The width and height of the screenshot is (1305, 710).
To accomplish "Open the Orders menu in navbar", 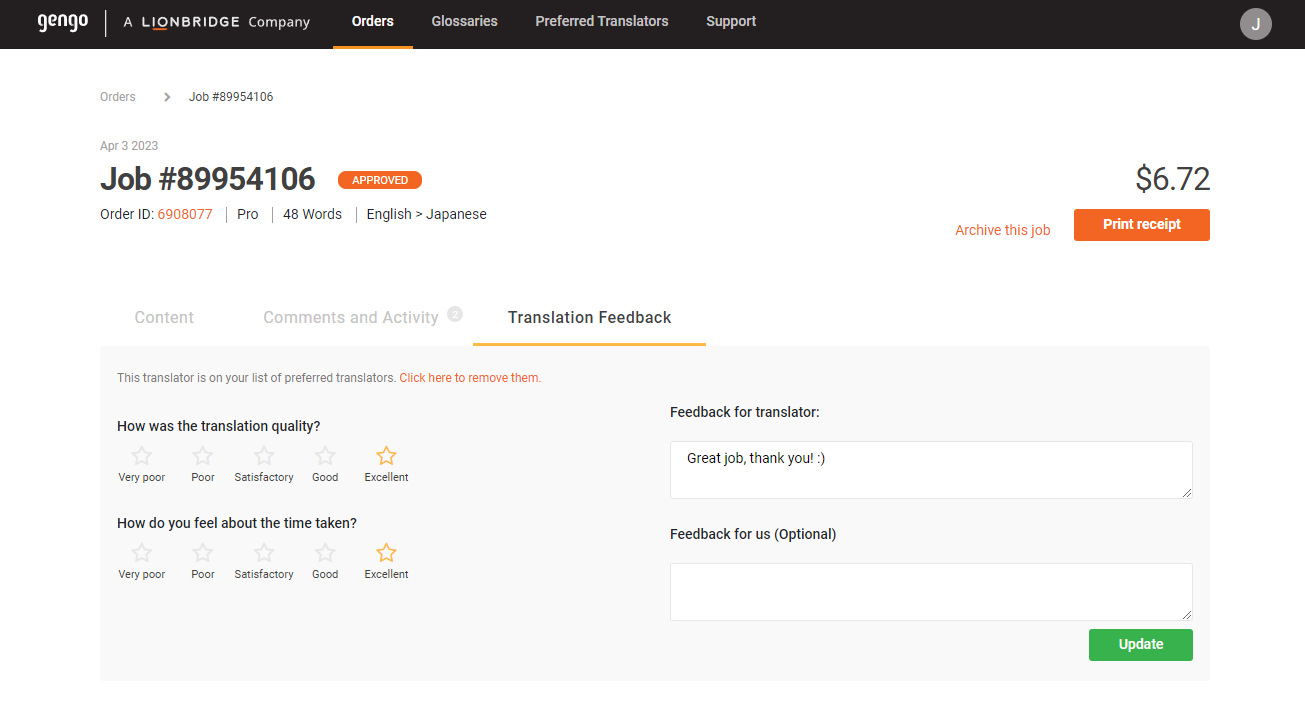I will coord(373,21).
